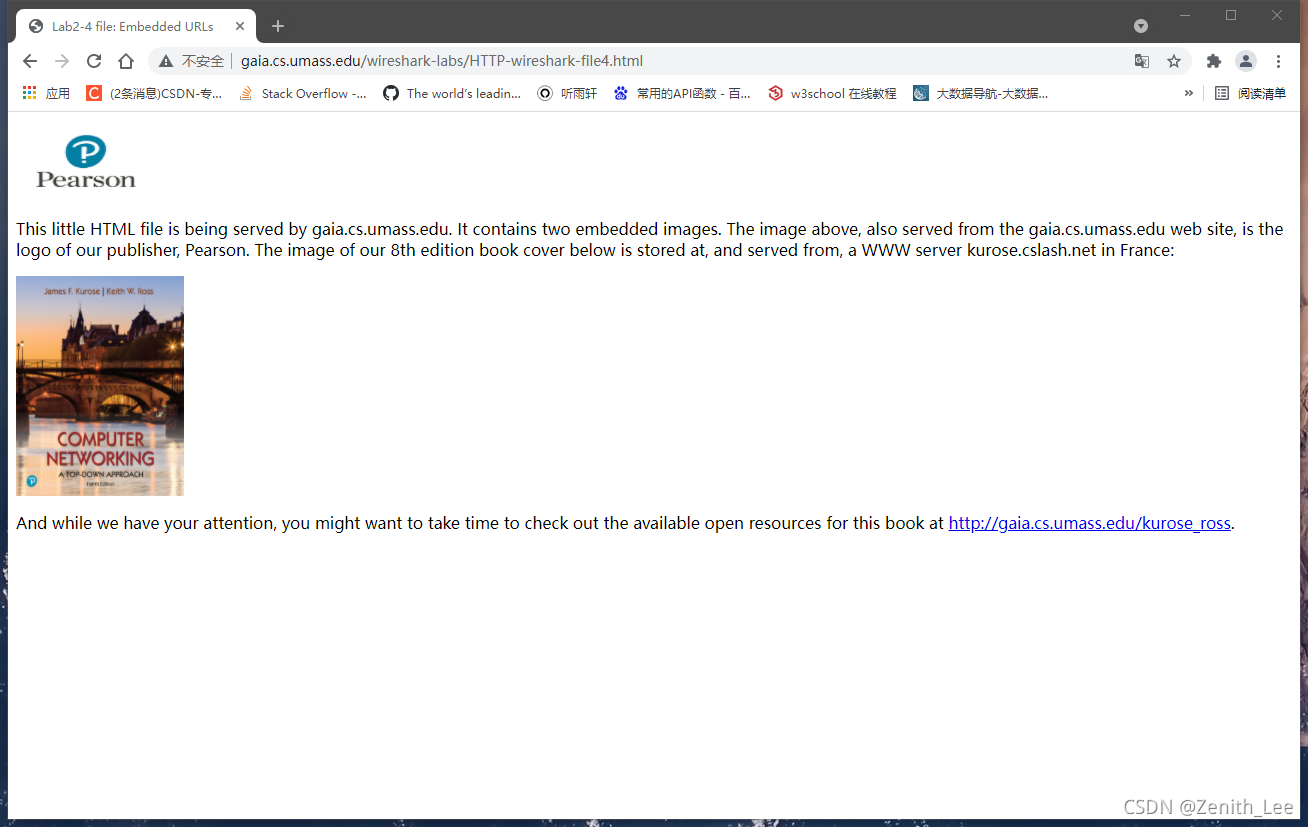
Task: Open a new tab
Action: coord(278,26)
